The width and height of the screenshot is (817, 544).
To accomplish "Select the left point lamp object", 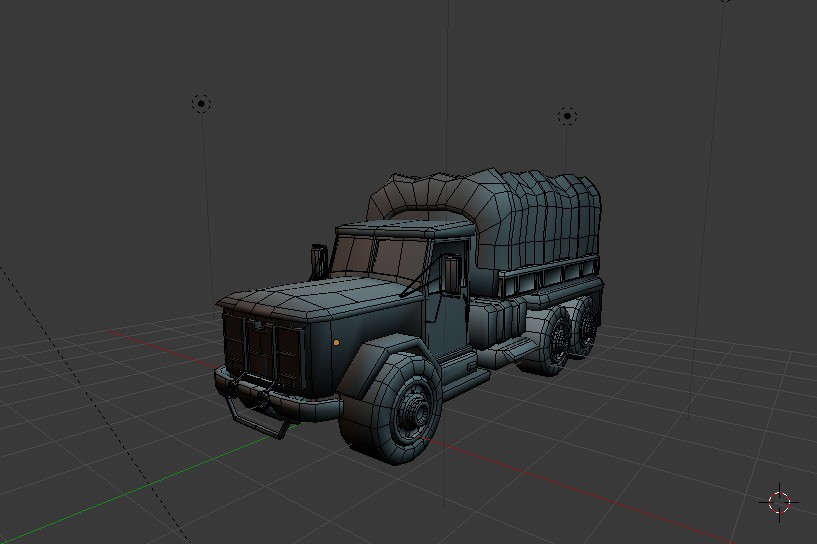I will (x=201, y=104).
